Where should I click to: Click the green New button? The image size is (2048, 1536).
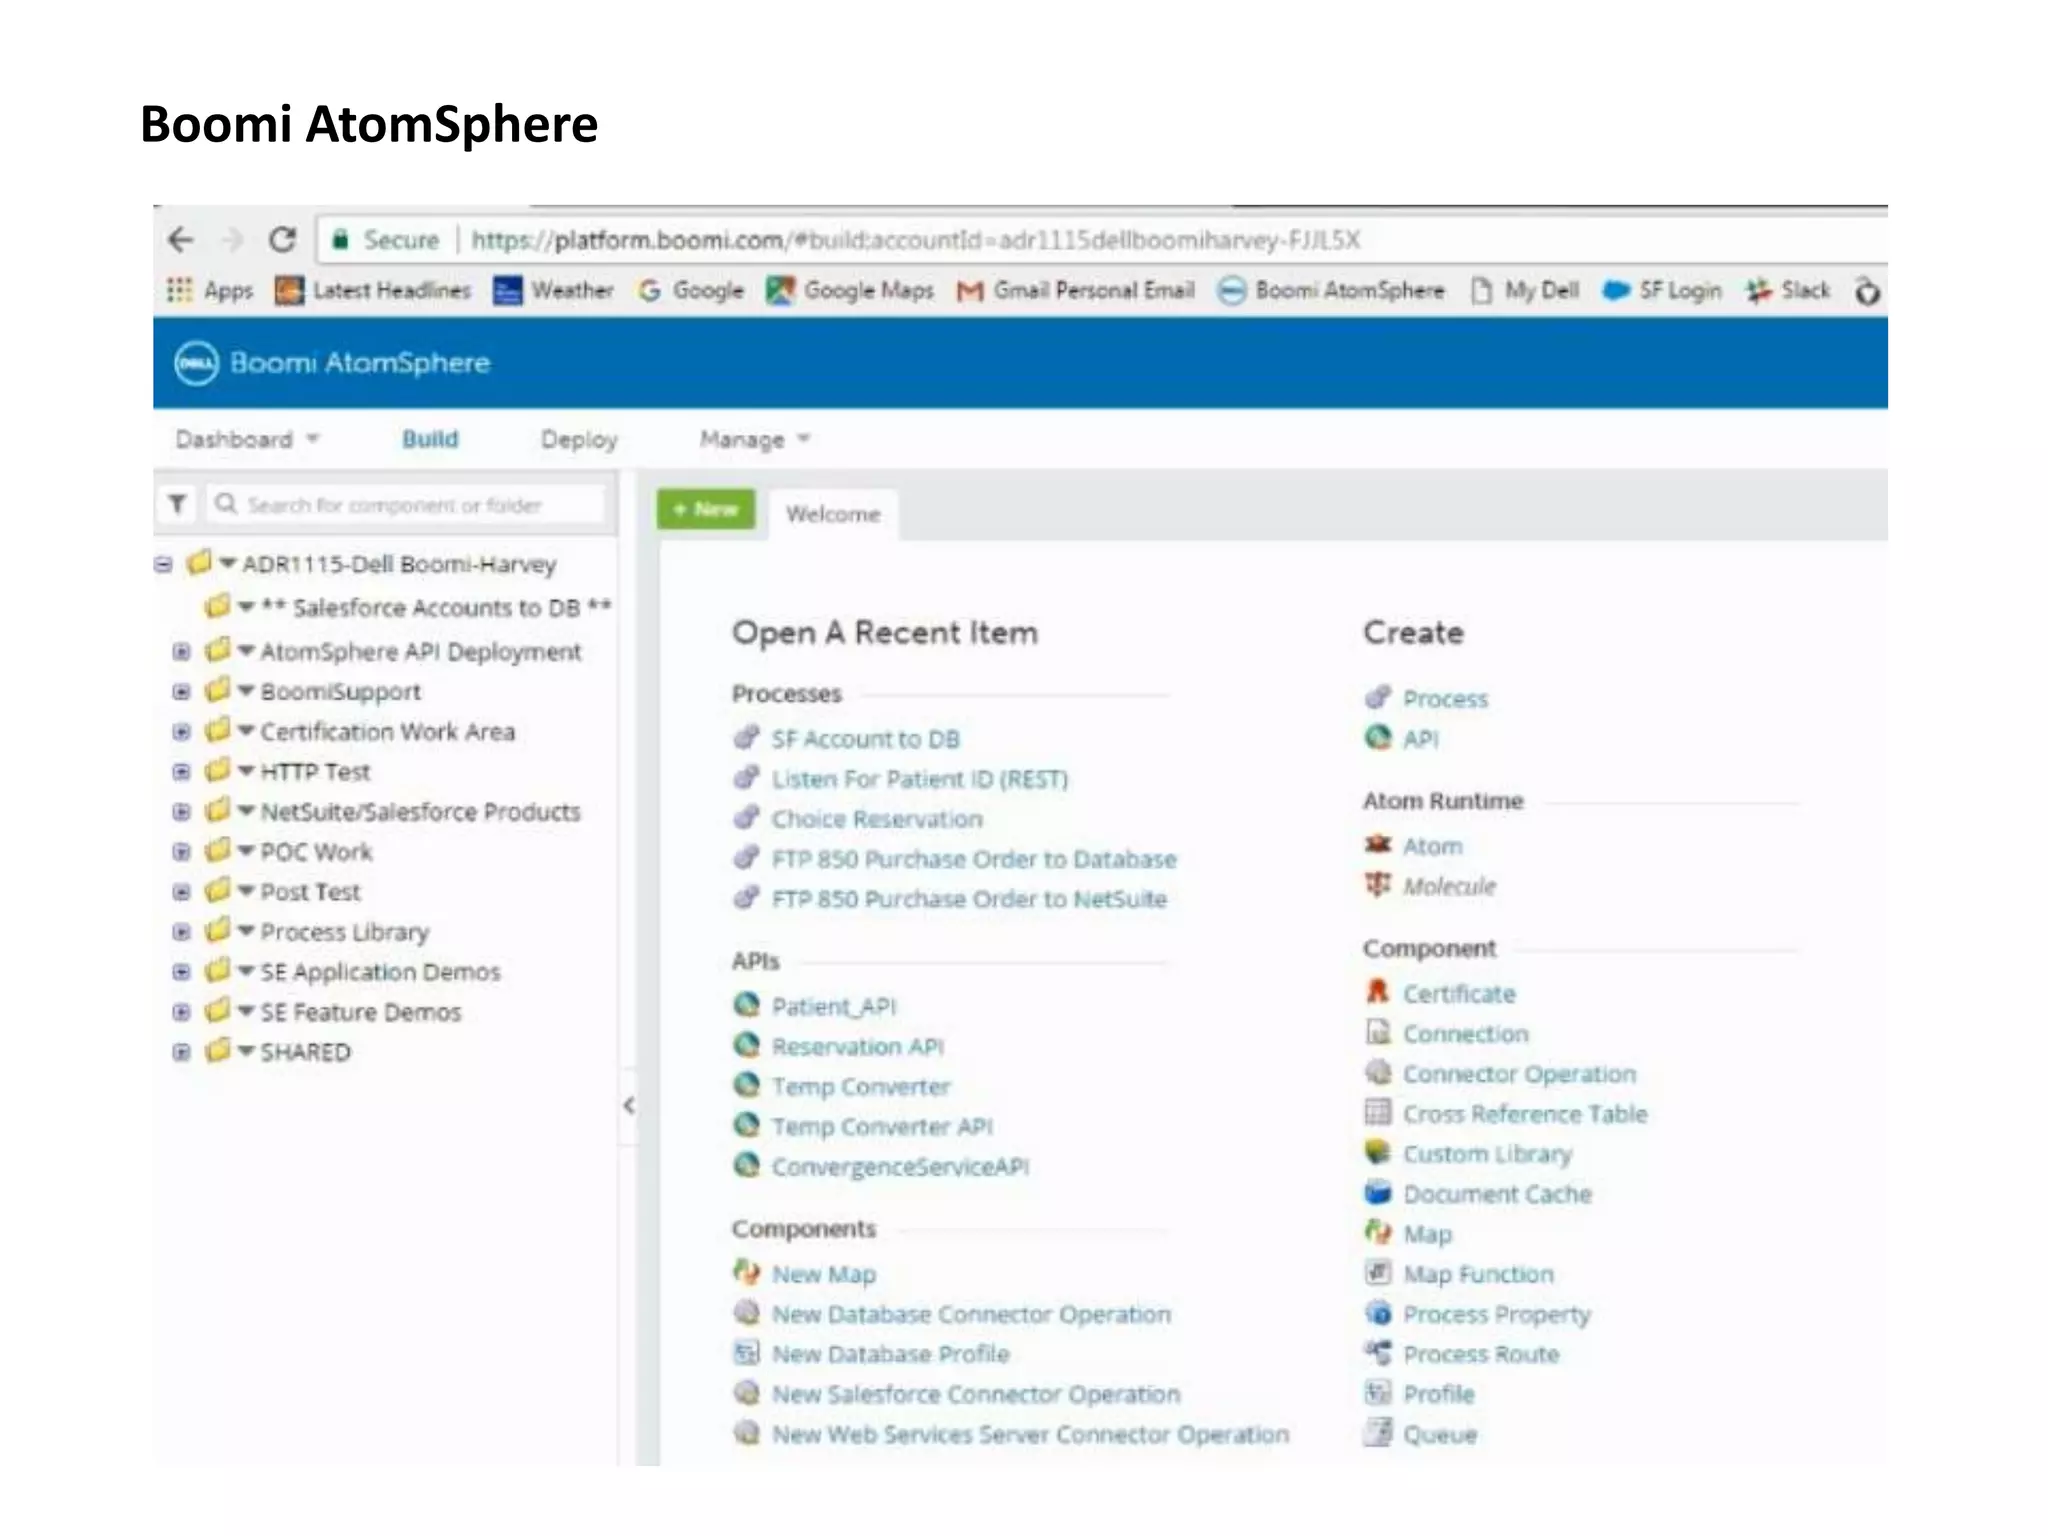tap(706, 510)
